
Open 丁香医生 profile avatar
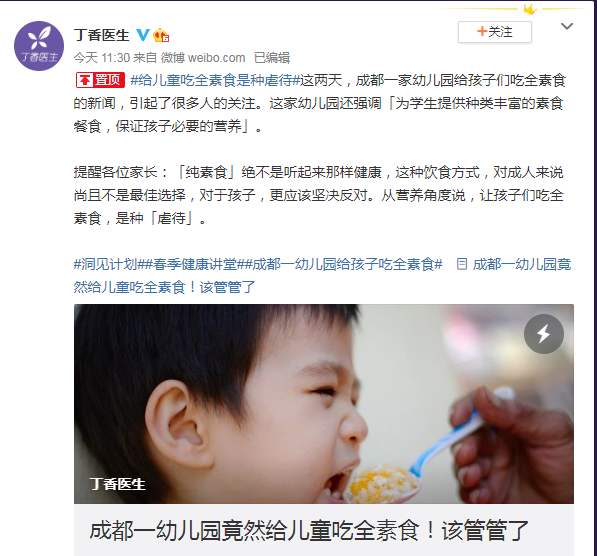click(x=39, y=46)
